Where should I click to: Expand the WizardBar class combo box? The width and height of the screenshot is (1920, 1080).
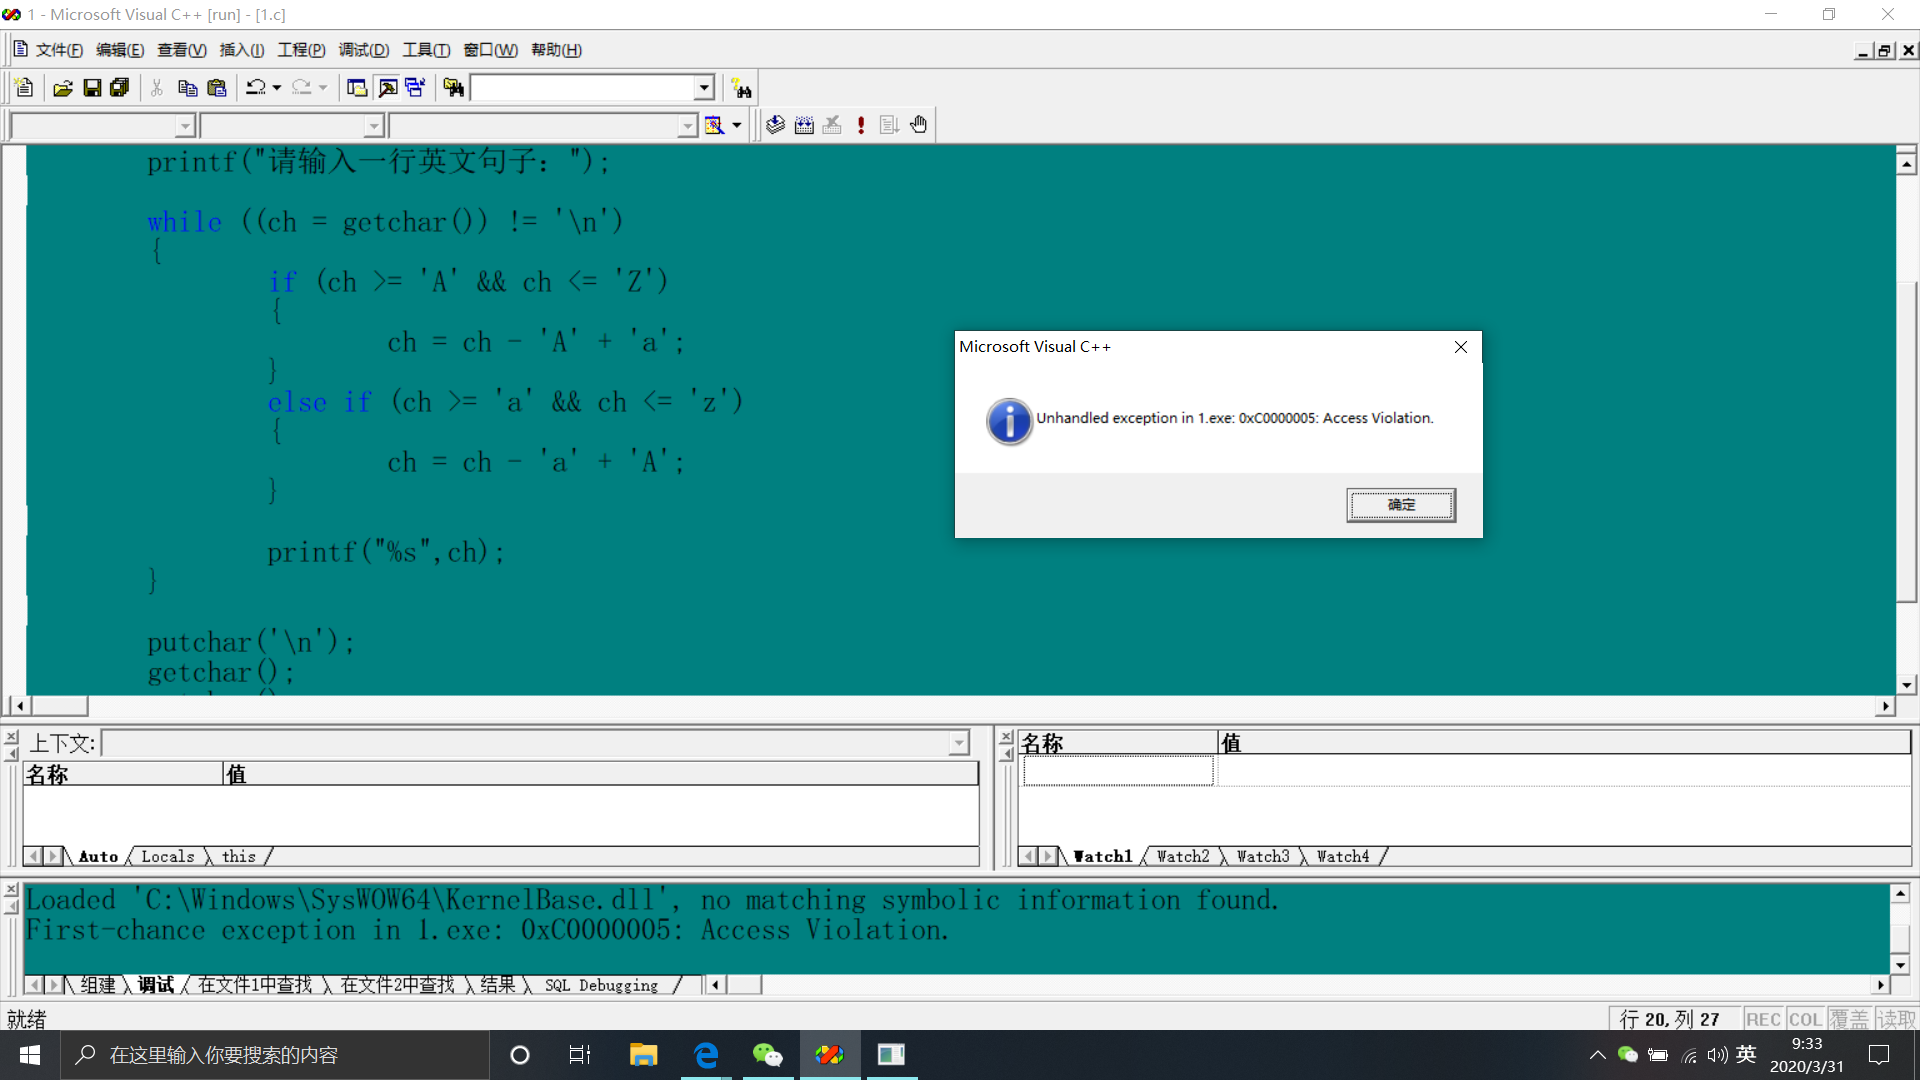[x=185, y=126]
